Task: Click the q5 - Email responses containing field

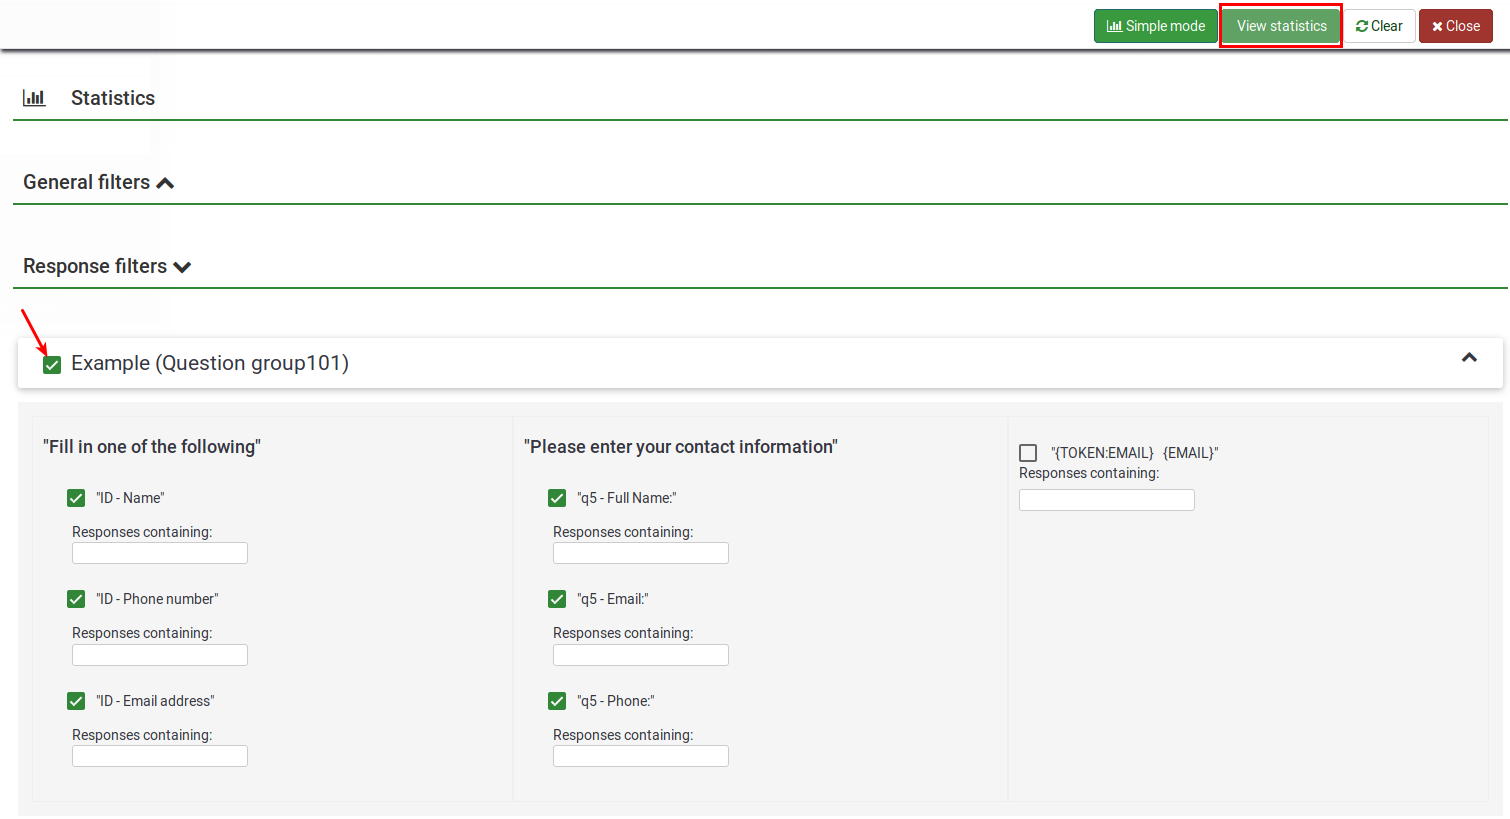Action: pos(640,655)
